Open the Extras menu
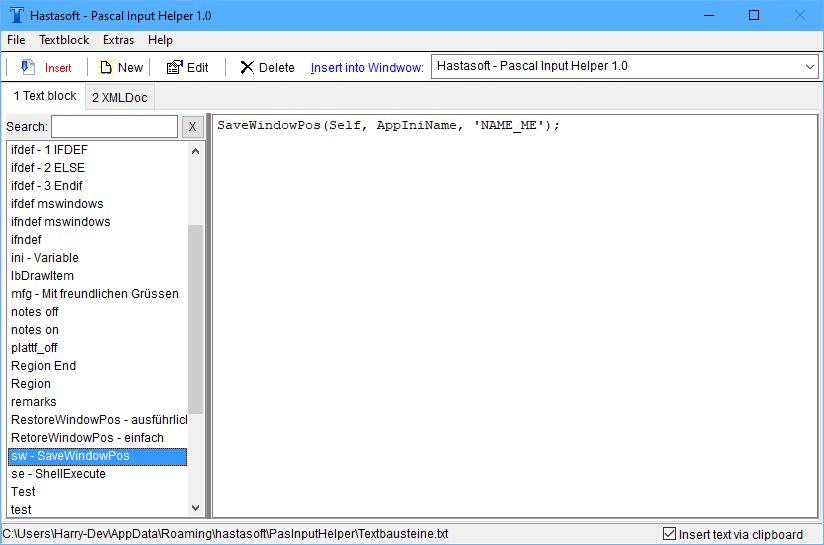This screenshot has height=545, width=824. pos(118,40)
